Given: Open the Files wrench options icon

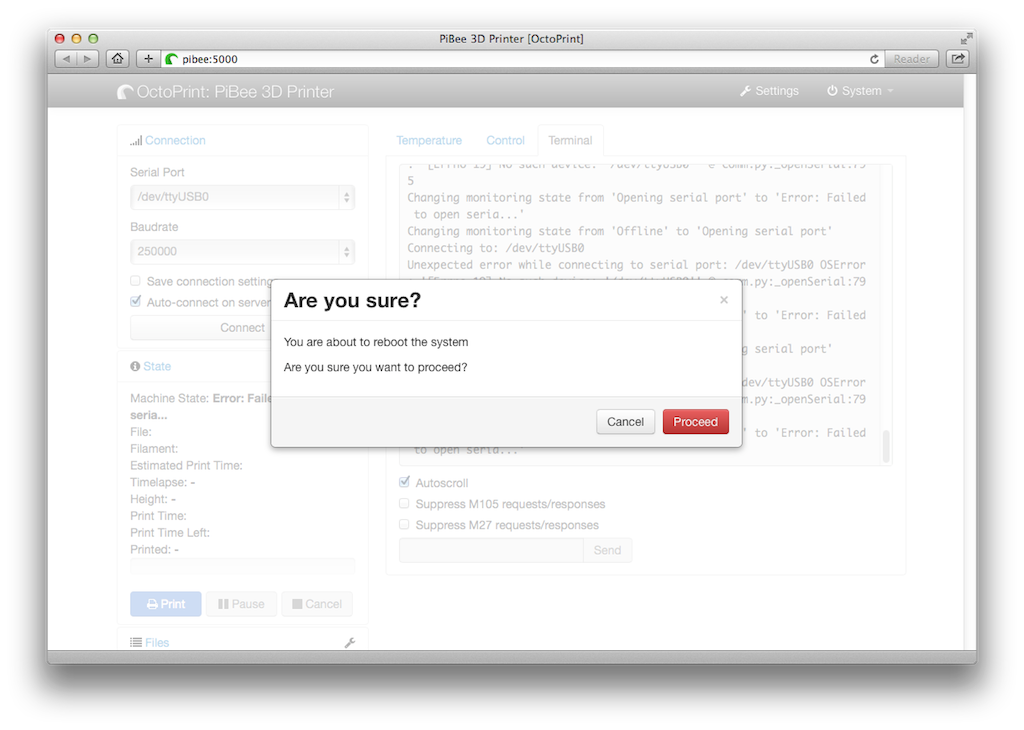Looking at the screenshot, I should [x=350, y=643].
